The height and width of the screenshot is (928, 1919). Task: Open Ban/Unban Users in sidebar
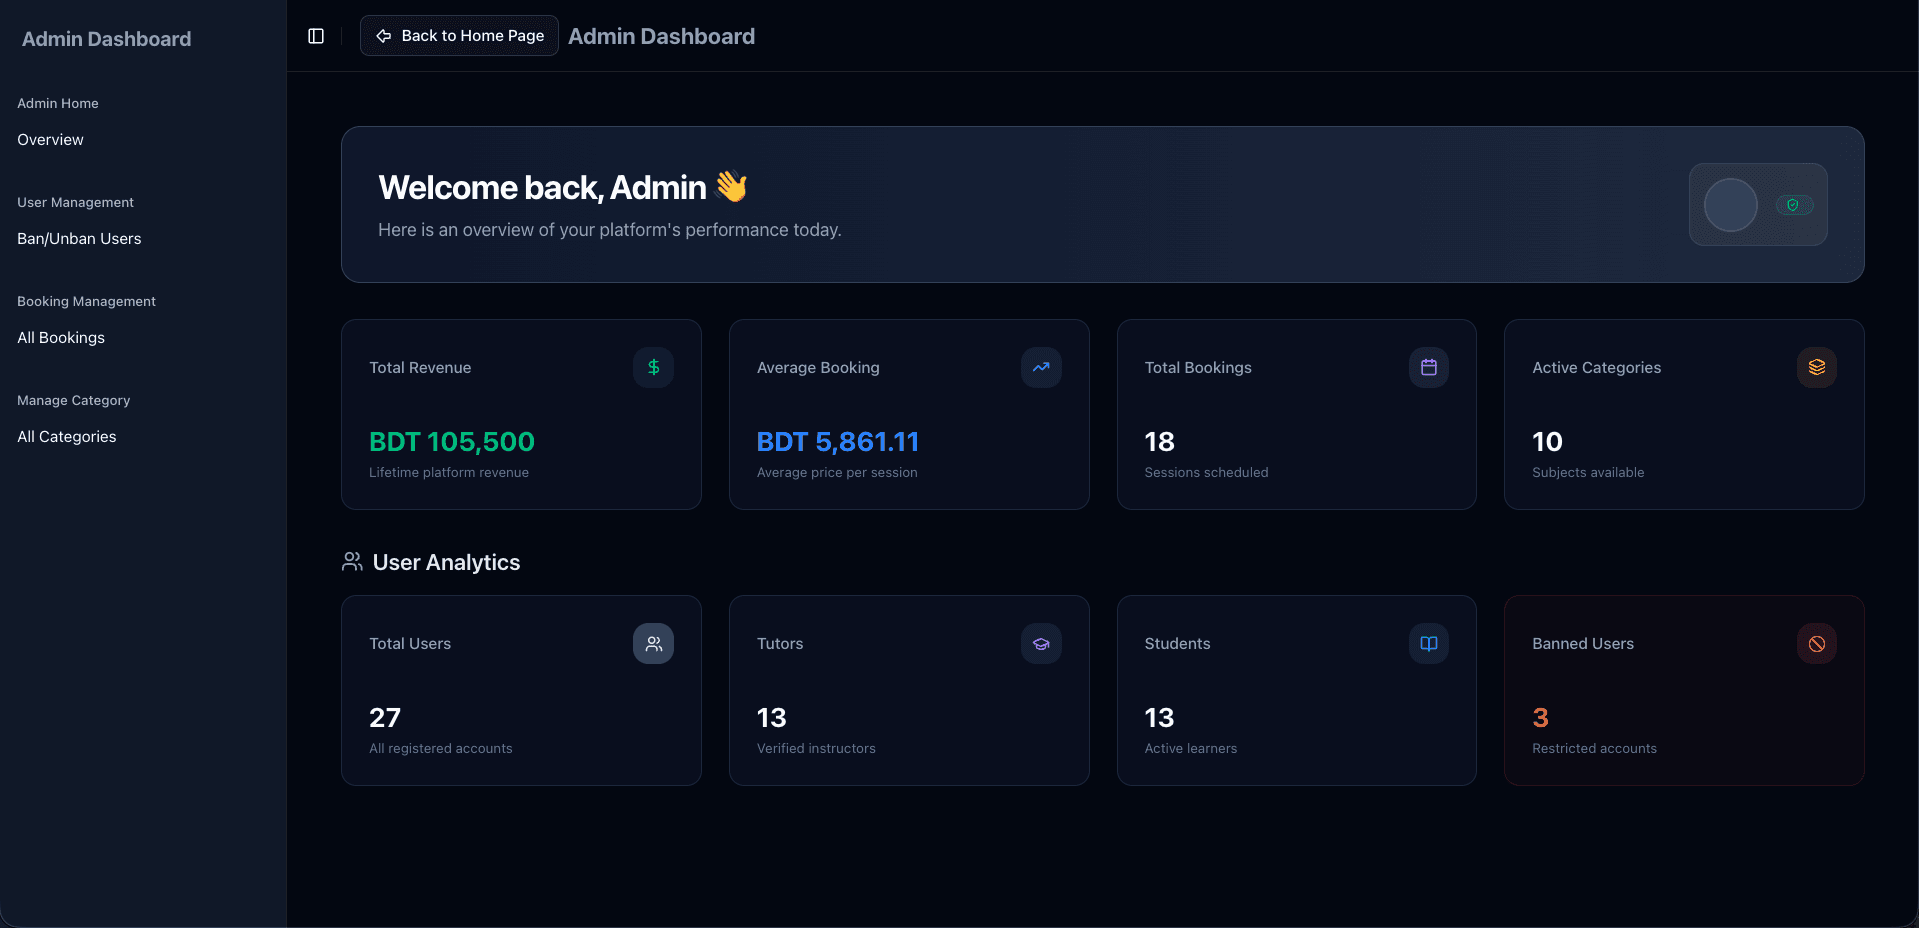[79, 239]
